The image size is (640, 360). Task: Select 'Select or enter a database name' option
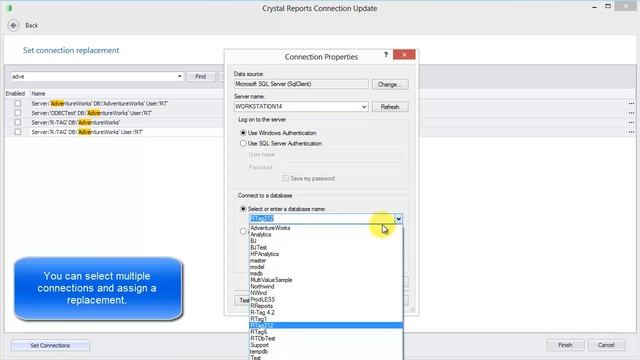click(243, 209)
